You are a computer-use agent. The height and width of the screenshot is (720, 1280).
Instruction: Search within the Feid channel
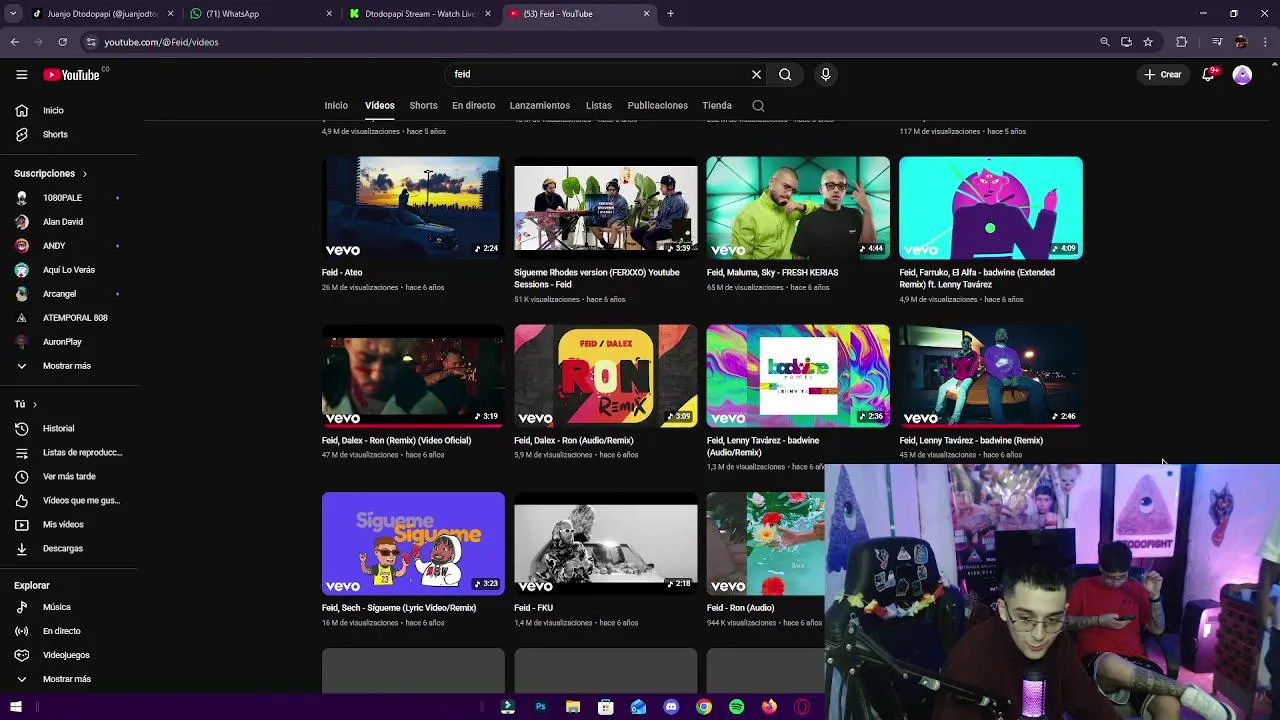point(758,105)
